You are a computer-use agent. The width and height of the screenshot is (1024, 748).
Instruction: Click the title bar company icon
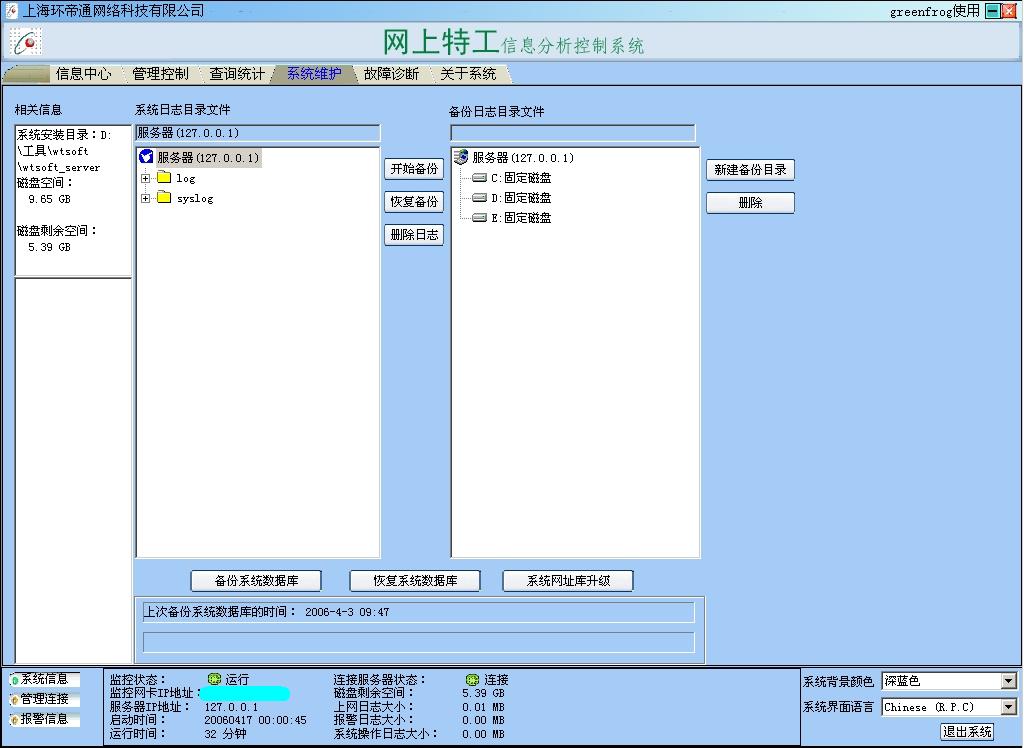[x=11, y=10]
